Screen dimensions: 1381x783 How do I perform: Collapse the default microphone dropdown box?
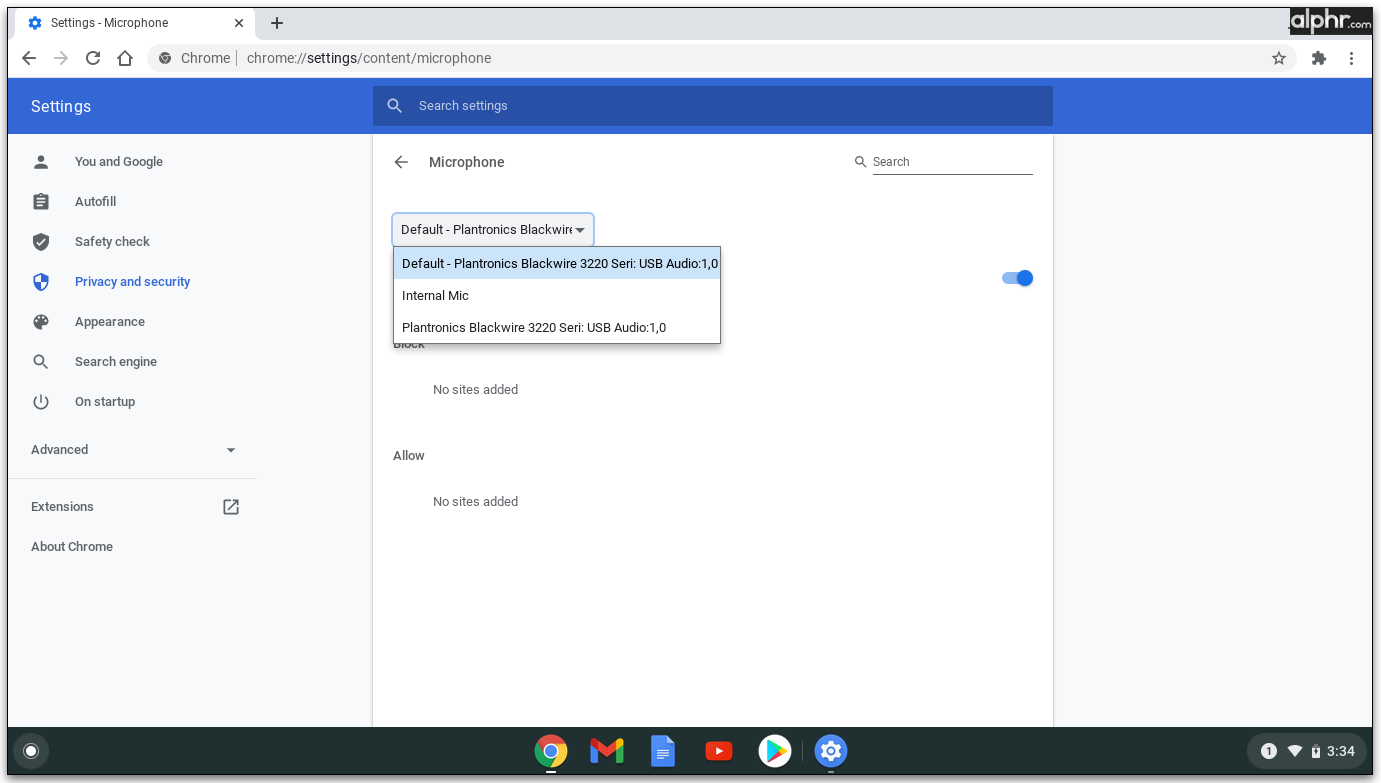tap(493, 230)
